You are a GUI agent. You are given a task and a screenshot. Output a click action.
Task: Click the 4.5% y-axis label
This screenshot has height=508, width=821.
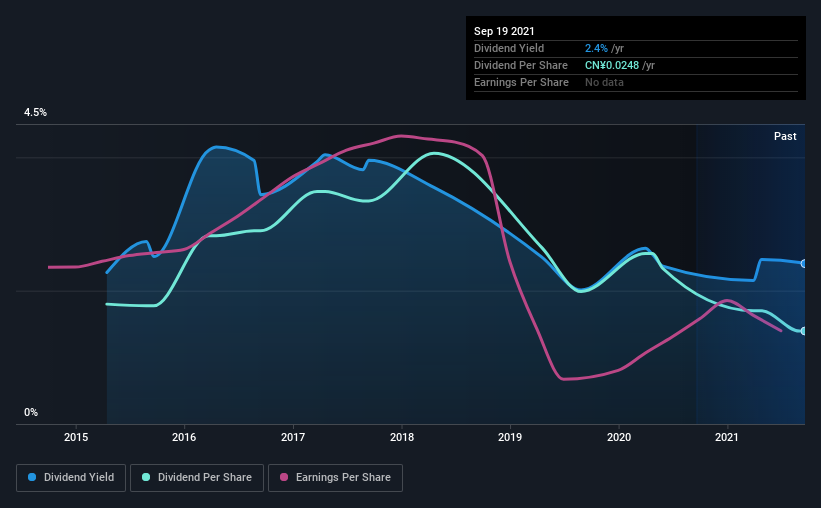pyautogui.click(x=35, y=112)
